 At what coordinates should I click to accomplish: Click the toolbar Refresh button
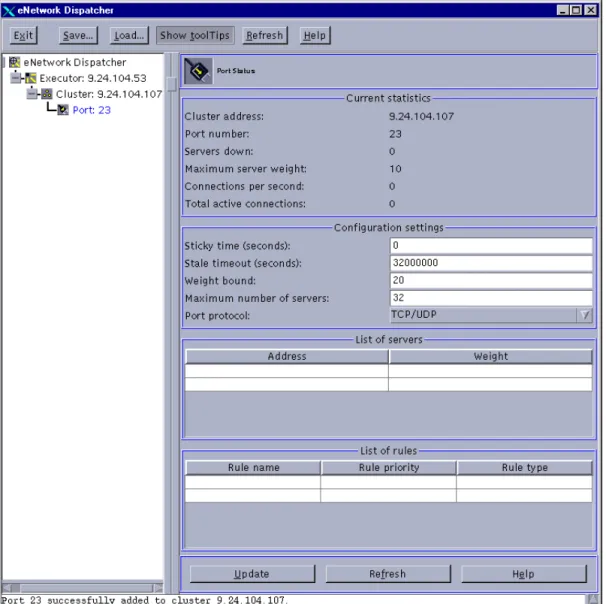265,36
